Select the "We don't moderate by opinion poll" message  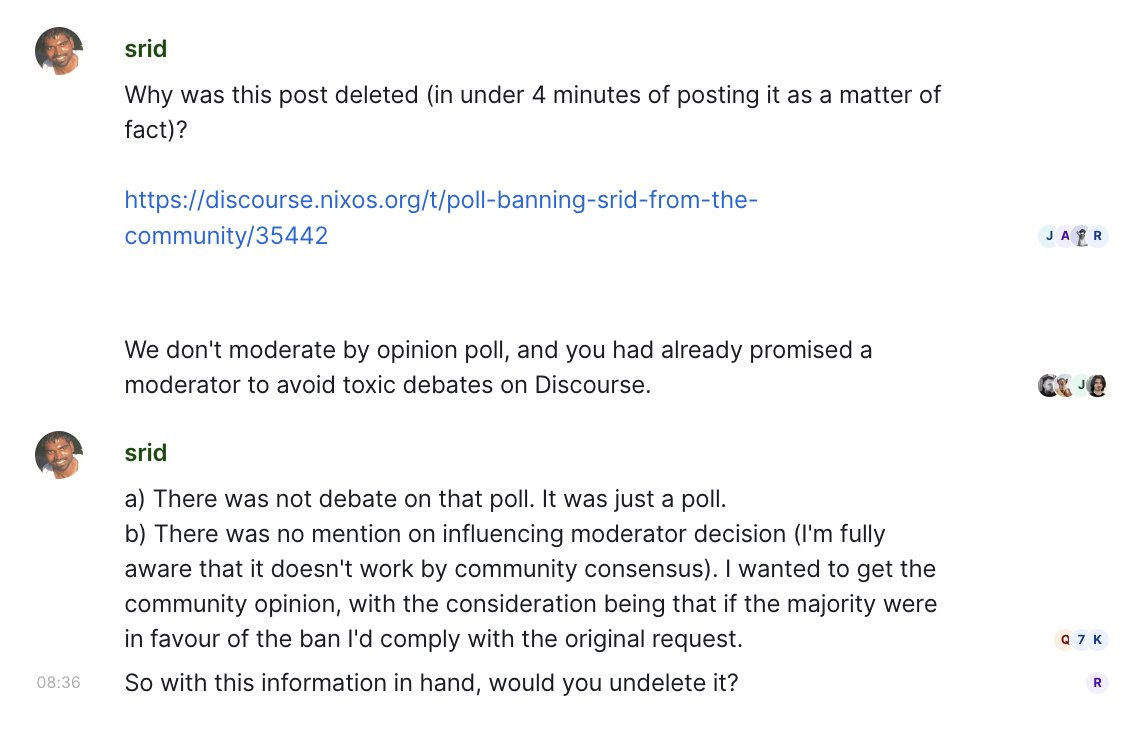click(498, 367)
